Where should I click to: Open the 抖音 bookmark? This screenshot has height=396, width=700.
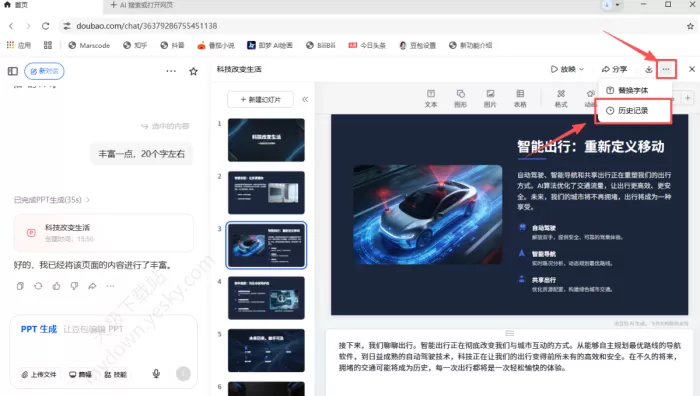(172, 45)
